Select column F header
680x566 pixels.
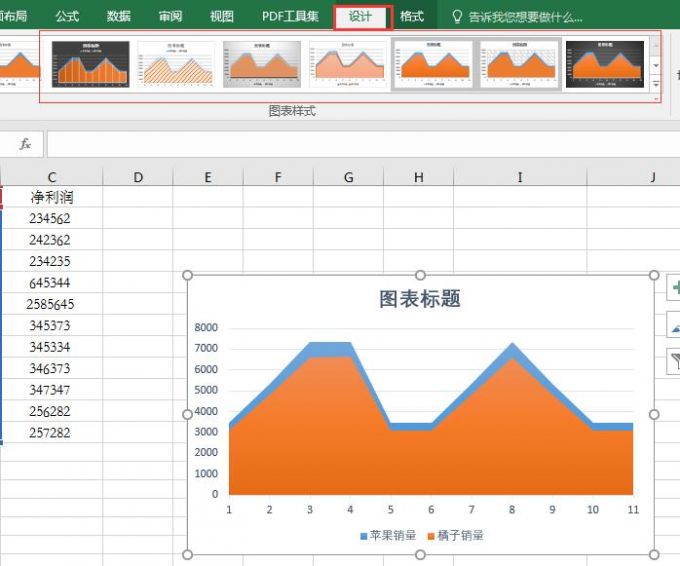278,177
